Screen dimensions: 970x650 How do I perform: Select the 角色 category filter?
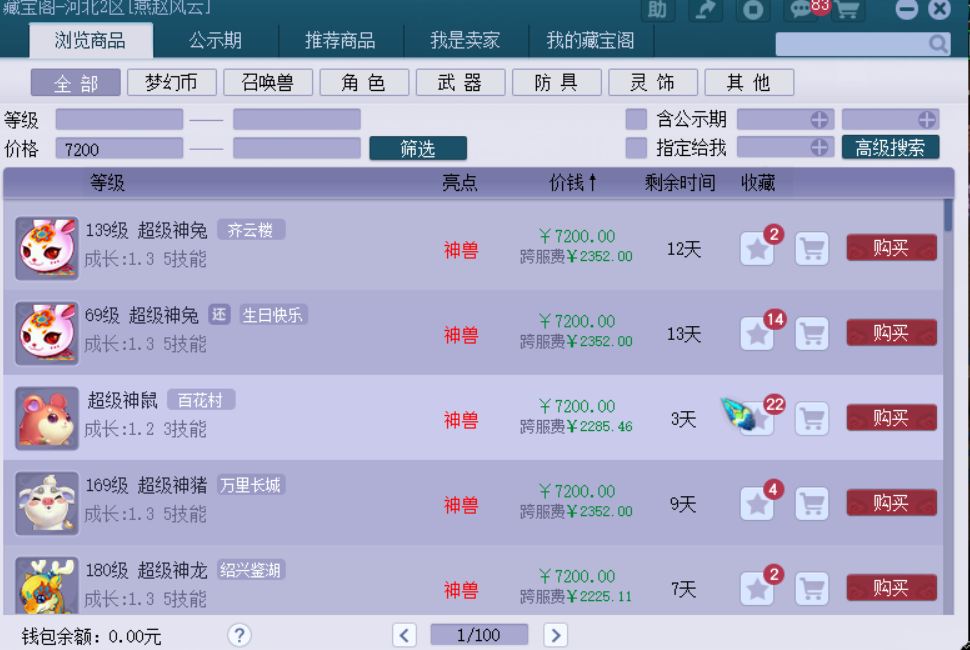[364, 82]
